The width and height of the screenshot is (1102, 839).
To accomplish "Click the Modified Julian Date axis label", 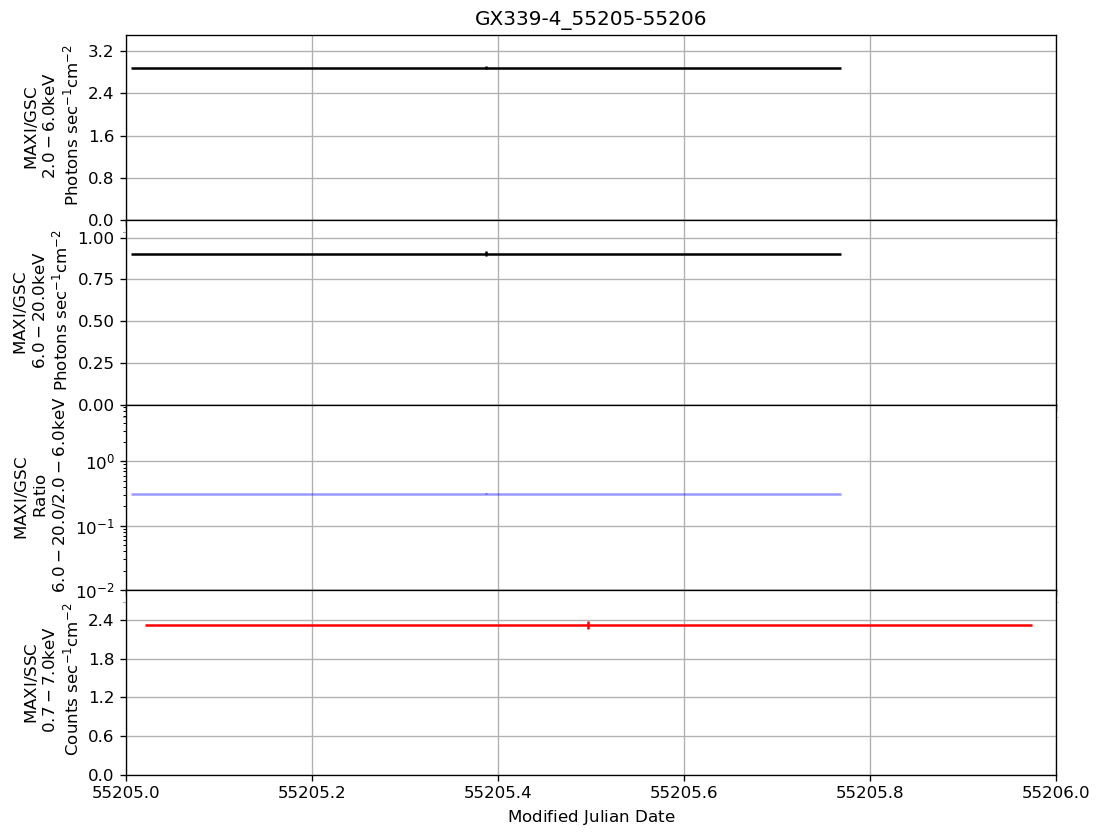I will click(x=591, y=817).
